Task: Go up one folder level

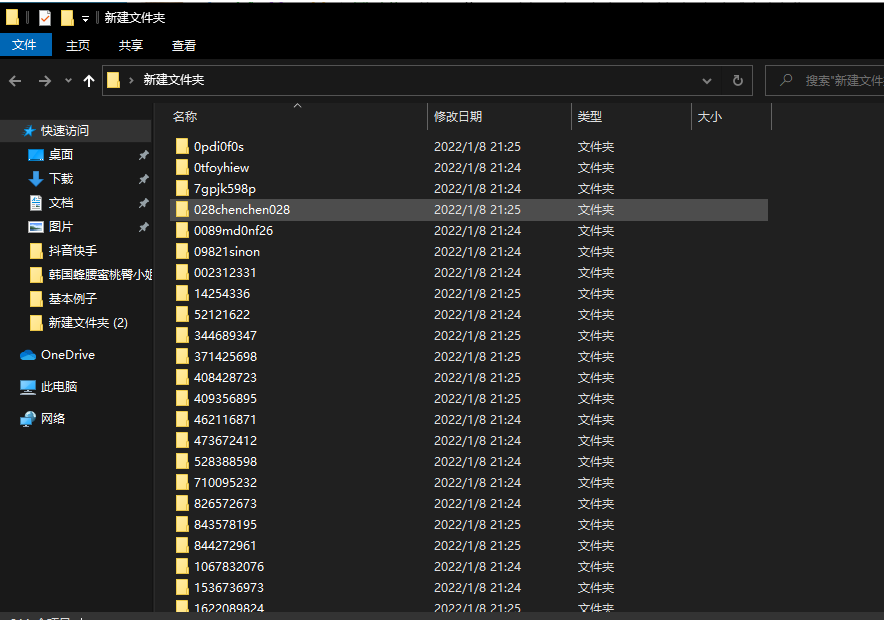Action: tap(89, 81)
